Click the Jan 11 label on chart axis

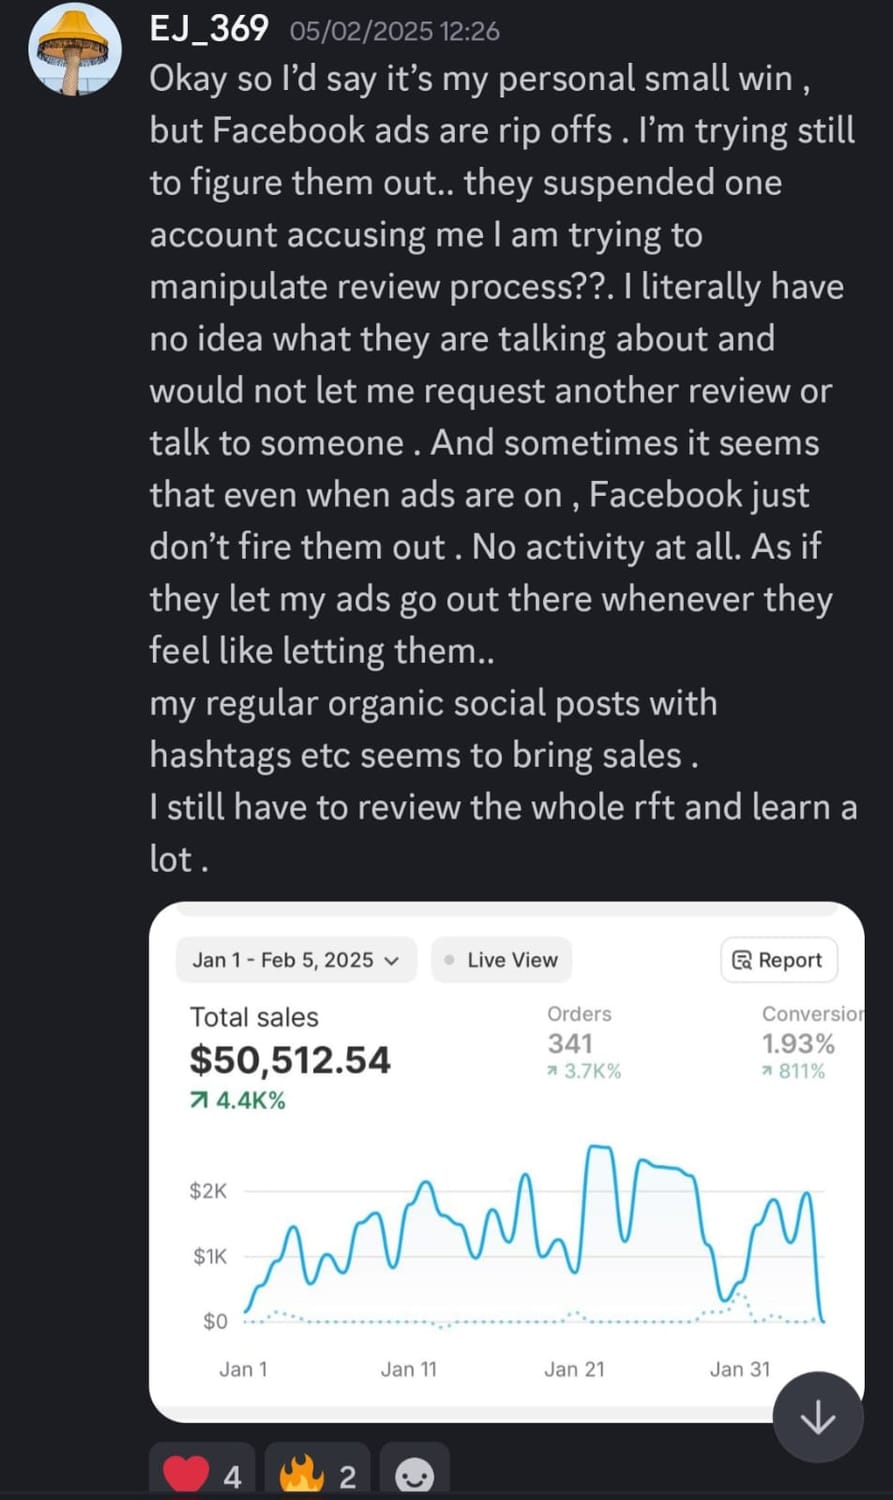click(408, 1369)
